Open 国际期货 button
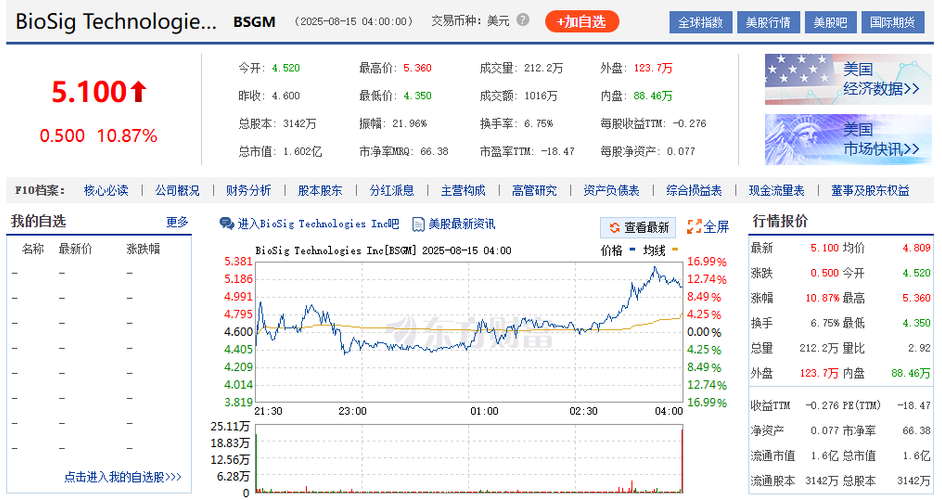This screenshot has width=942, height=500. coord(892,23)
